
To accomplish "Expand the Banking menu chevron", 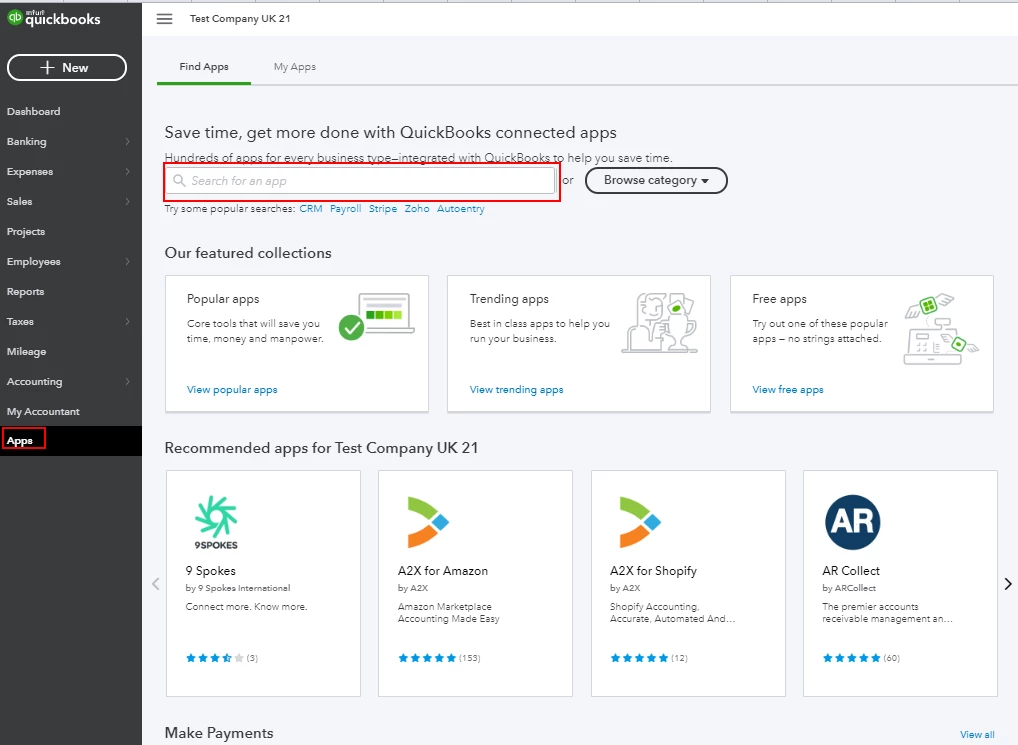I will click(x=127, y=141).
